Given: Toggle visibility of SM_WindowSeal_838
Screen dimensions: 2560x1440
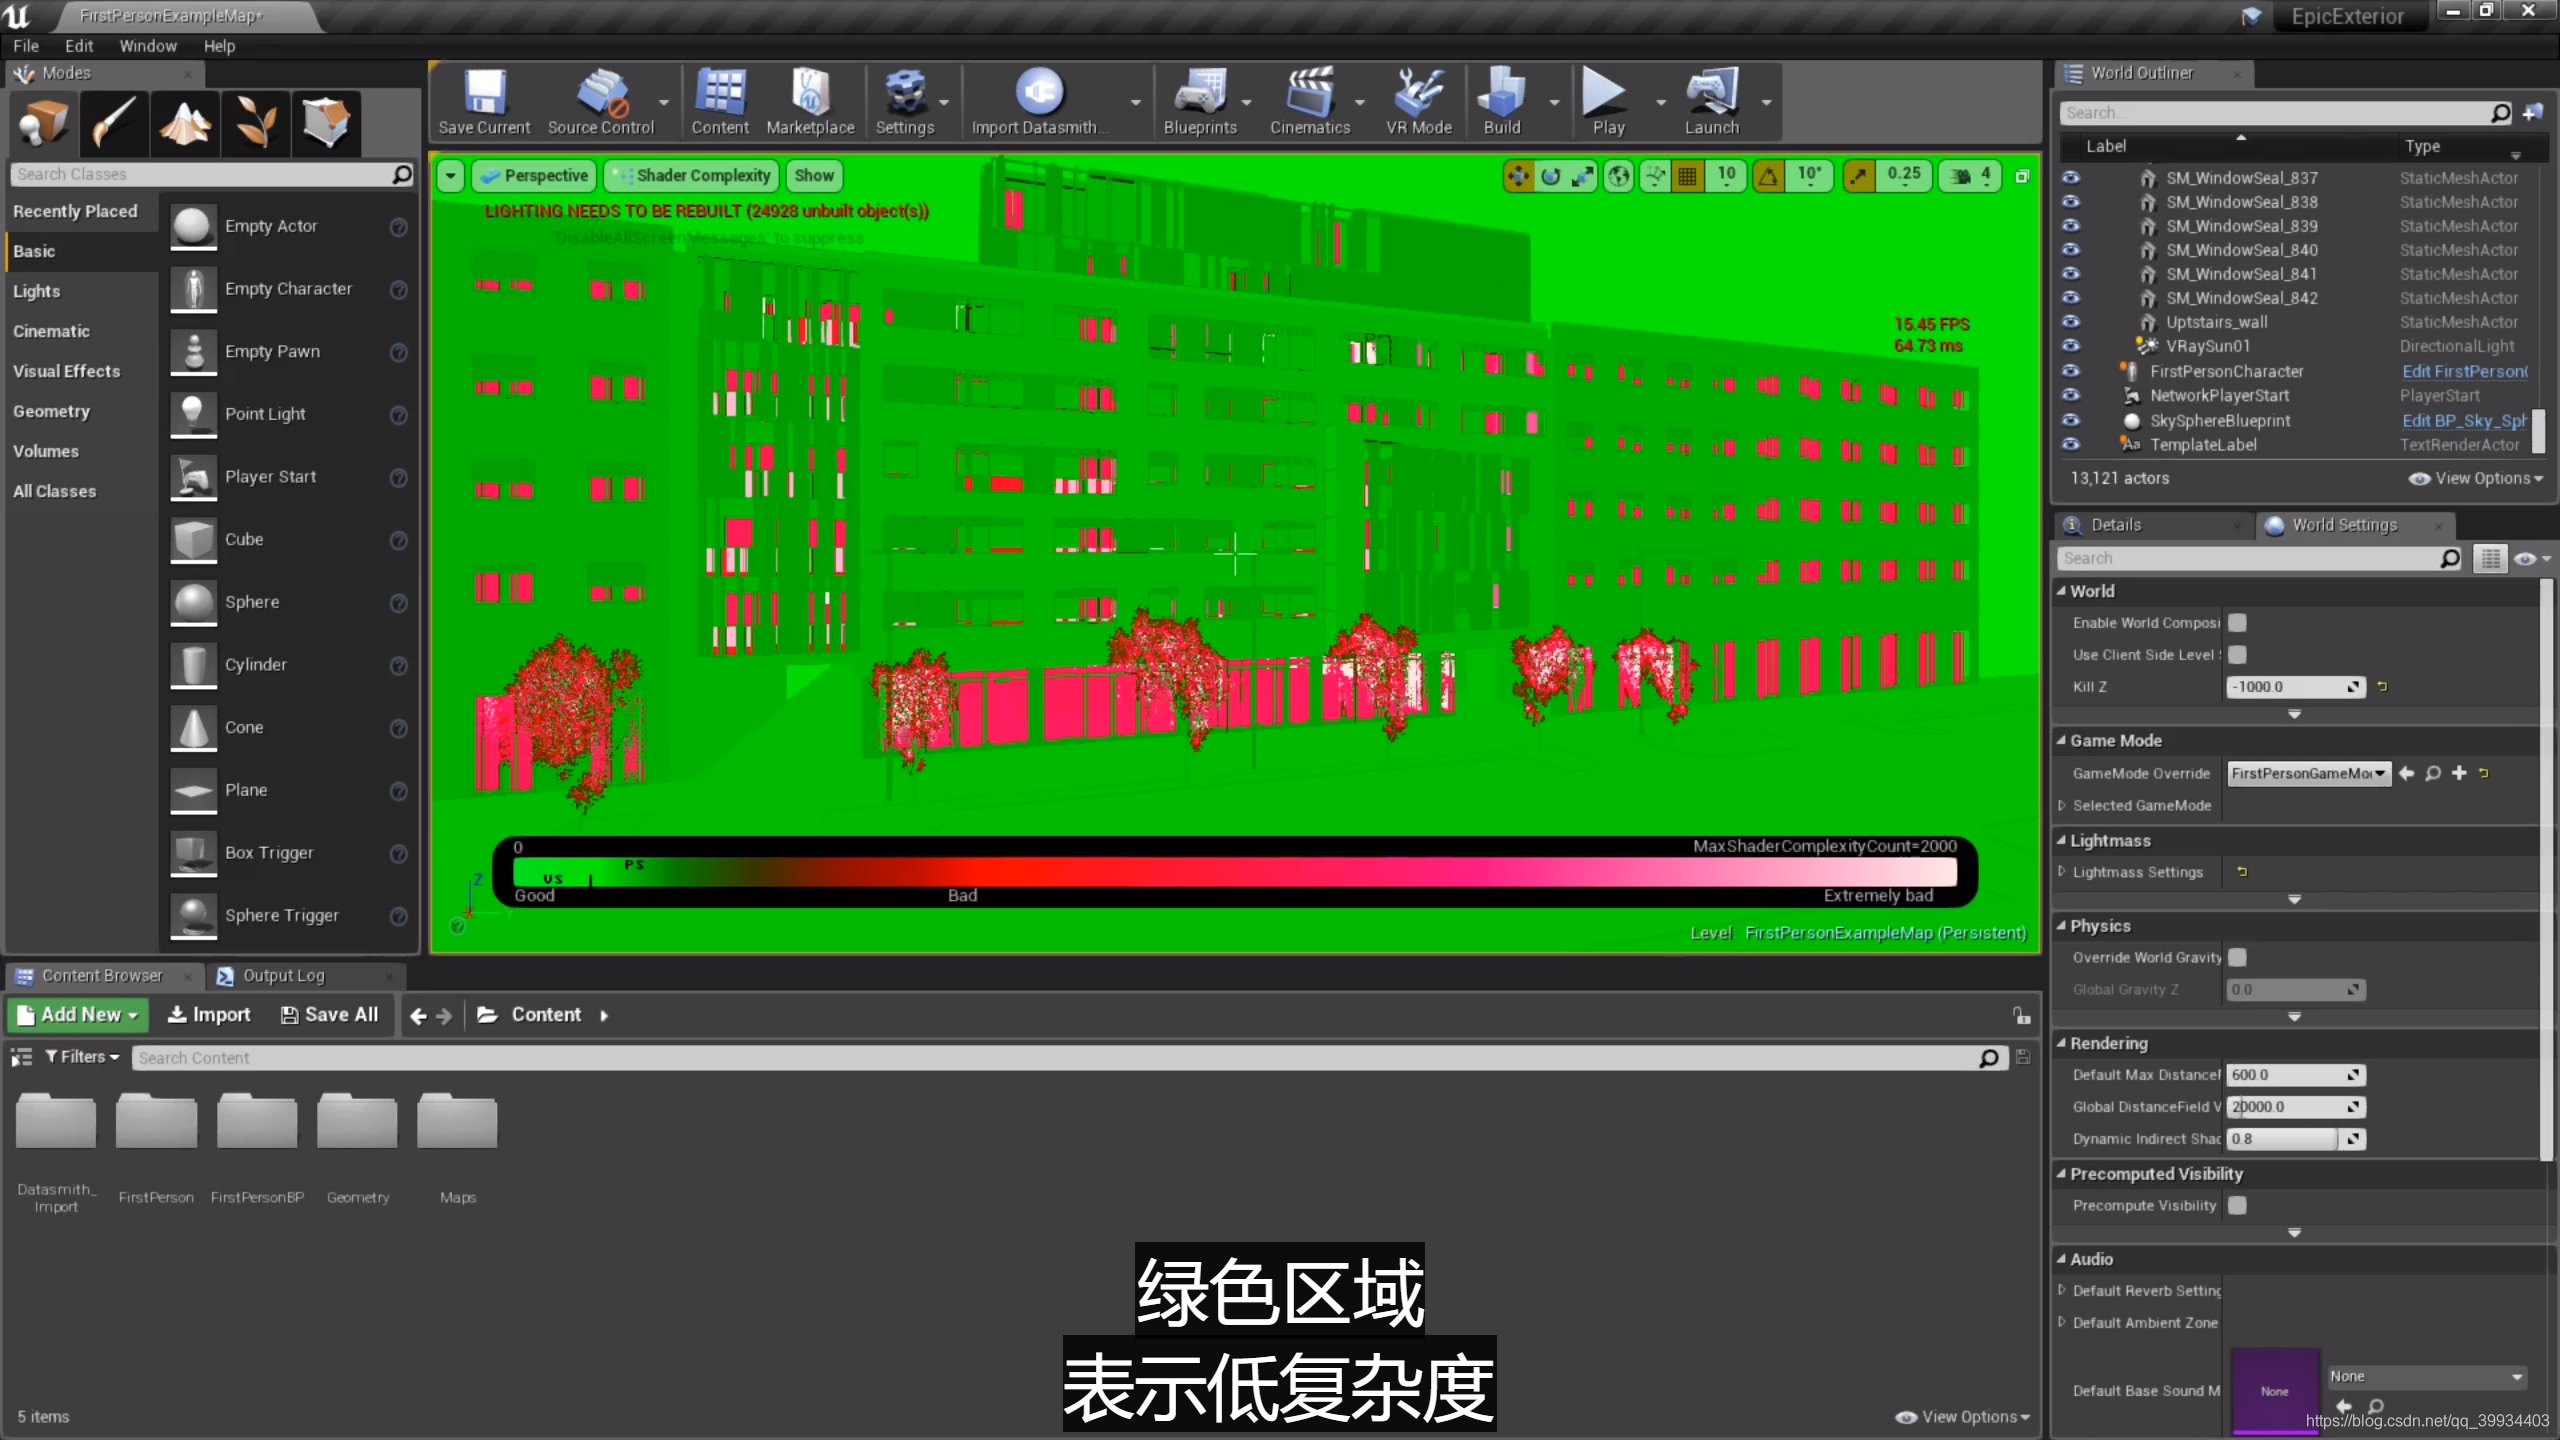Looking at the screenshot, I should (2072, 201).
